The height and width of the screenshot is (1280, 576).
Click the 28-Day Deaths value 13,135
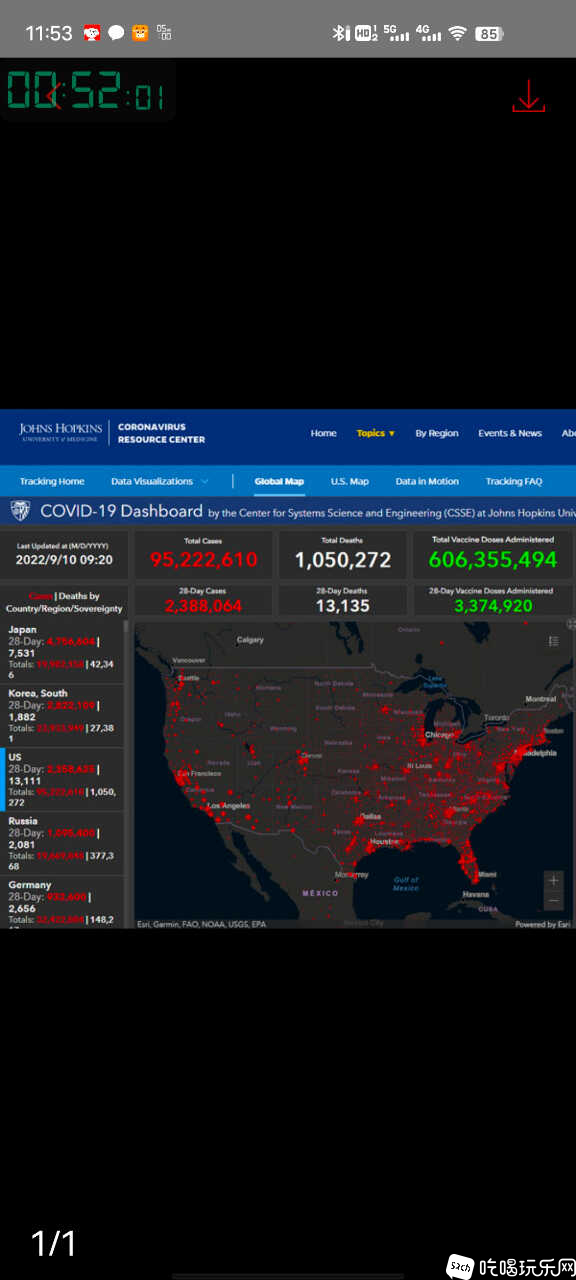[x=343, y=606]
